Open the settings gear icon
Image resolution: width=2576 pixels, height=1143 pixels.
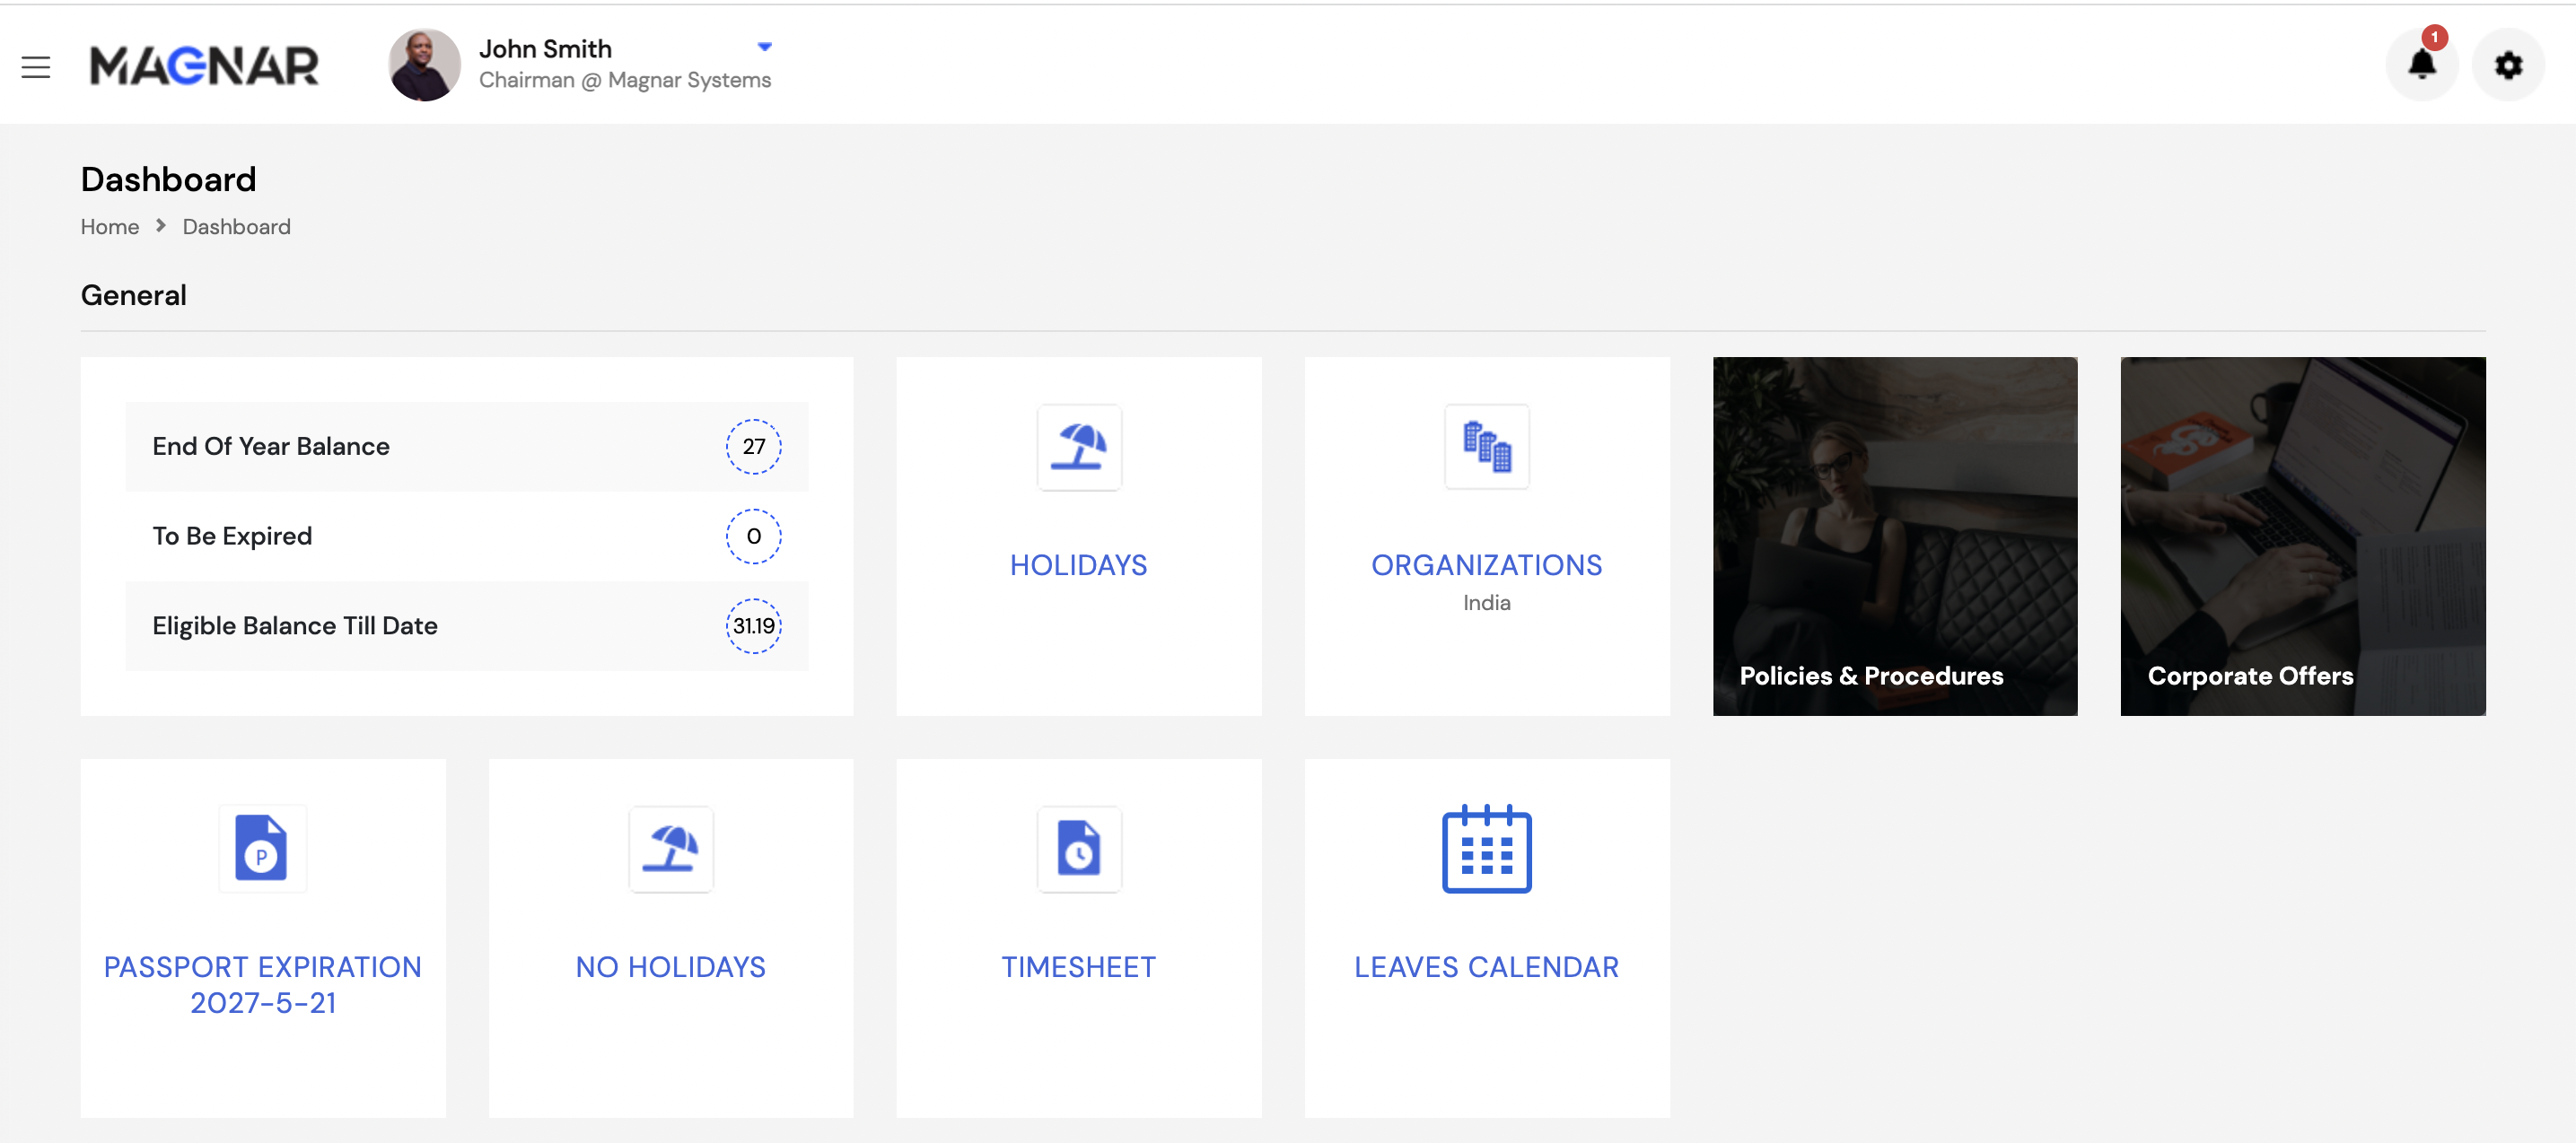(x=2507, y=66)
